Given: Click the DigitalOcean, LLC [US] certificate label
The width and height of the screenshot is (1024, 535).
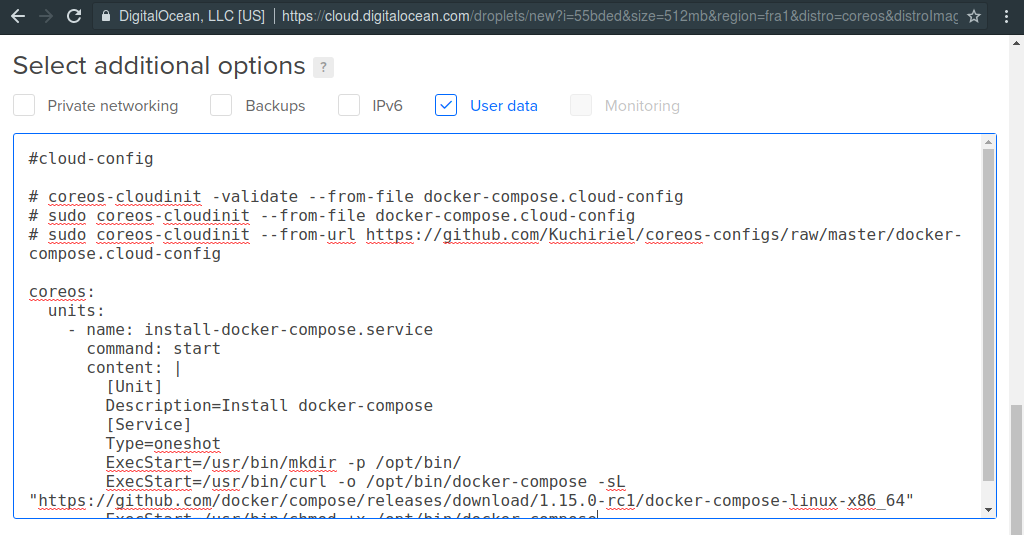Looking at the screenshot, I should tap(191, 16).
